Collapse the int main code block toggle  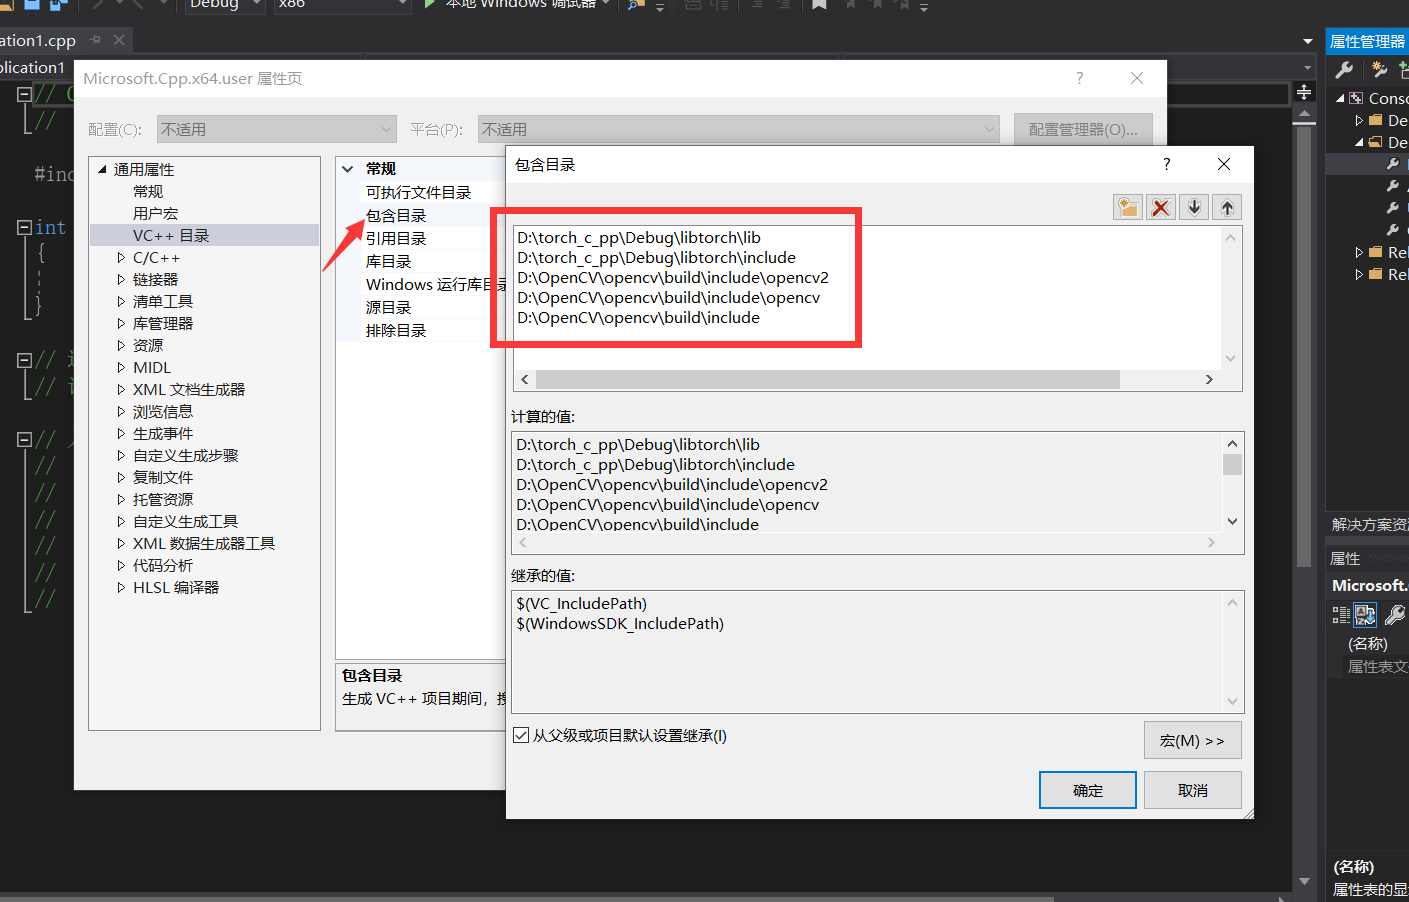coord(24,227)
